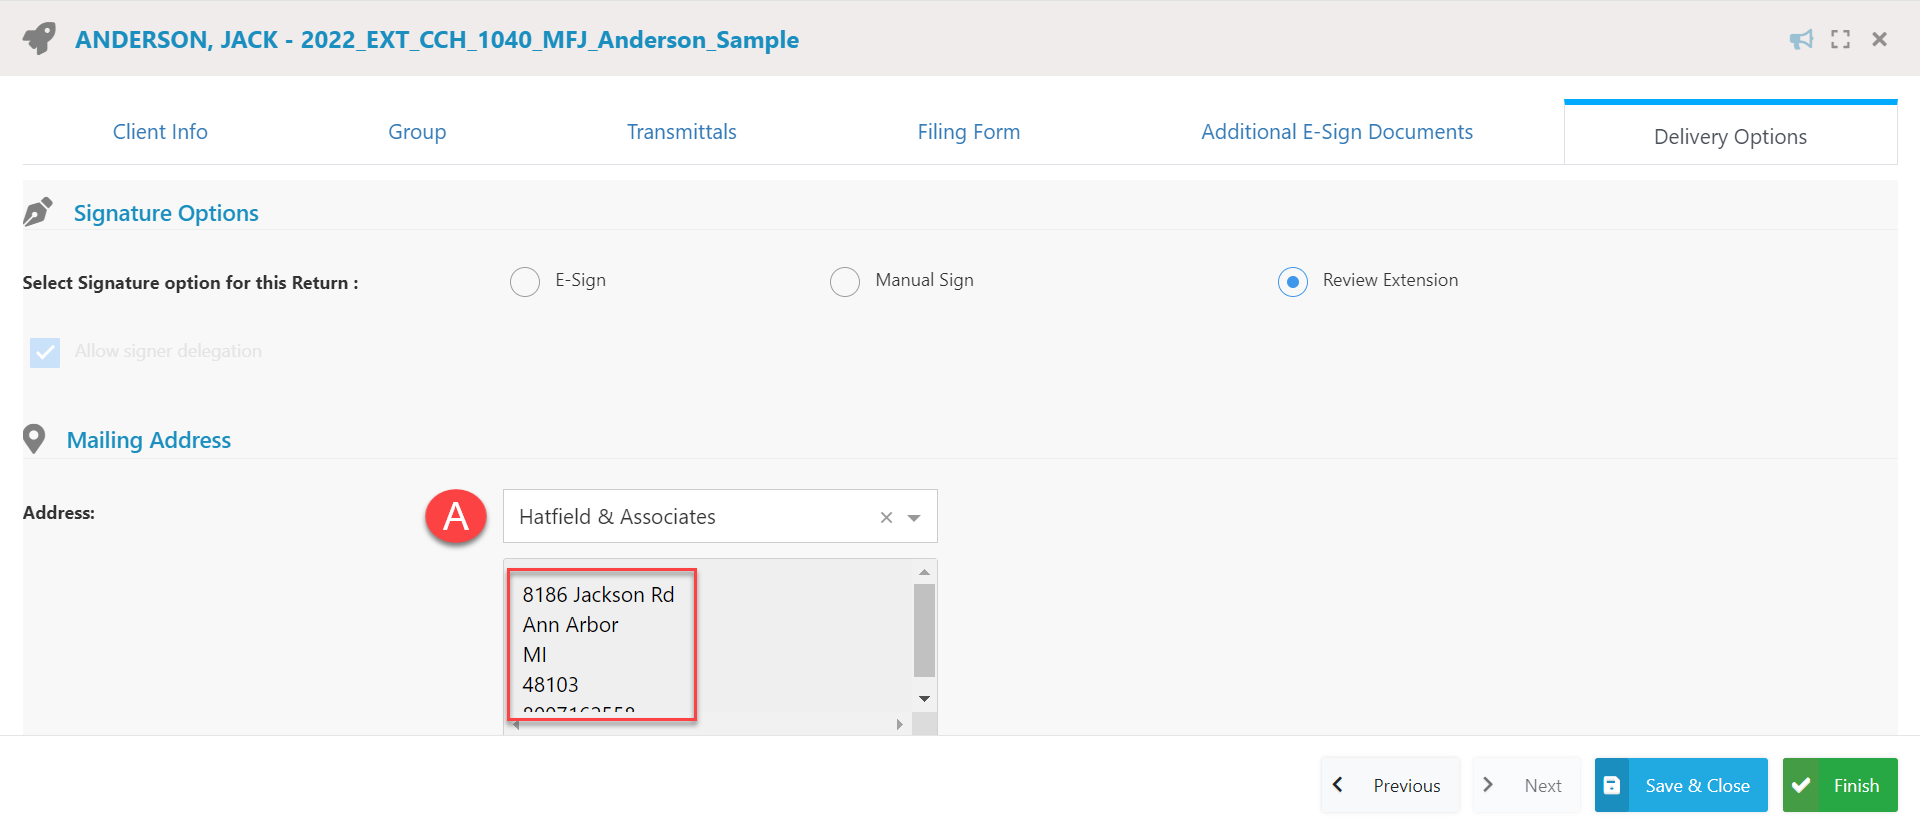The image size is (1920, 839).
Task: Click the map pin icon by Mailing Address
Action: point(34,439)
